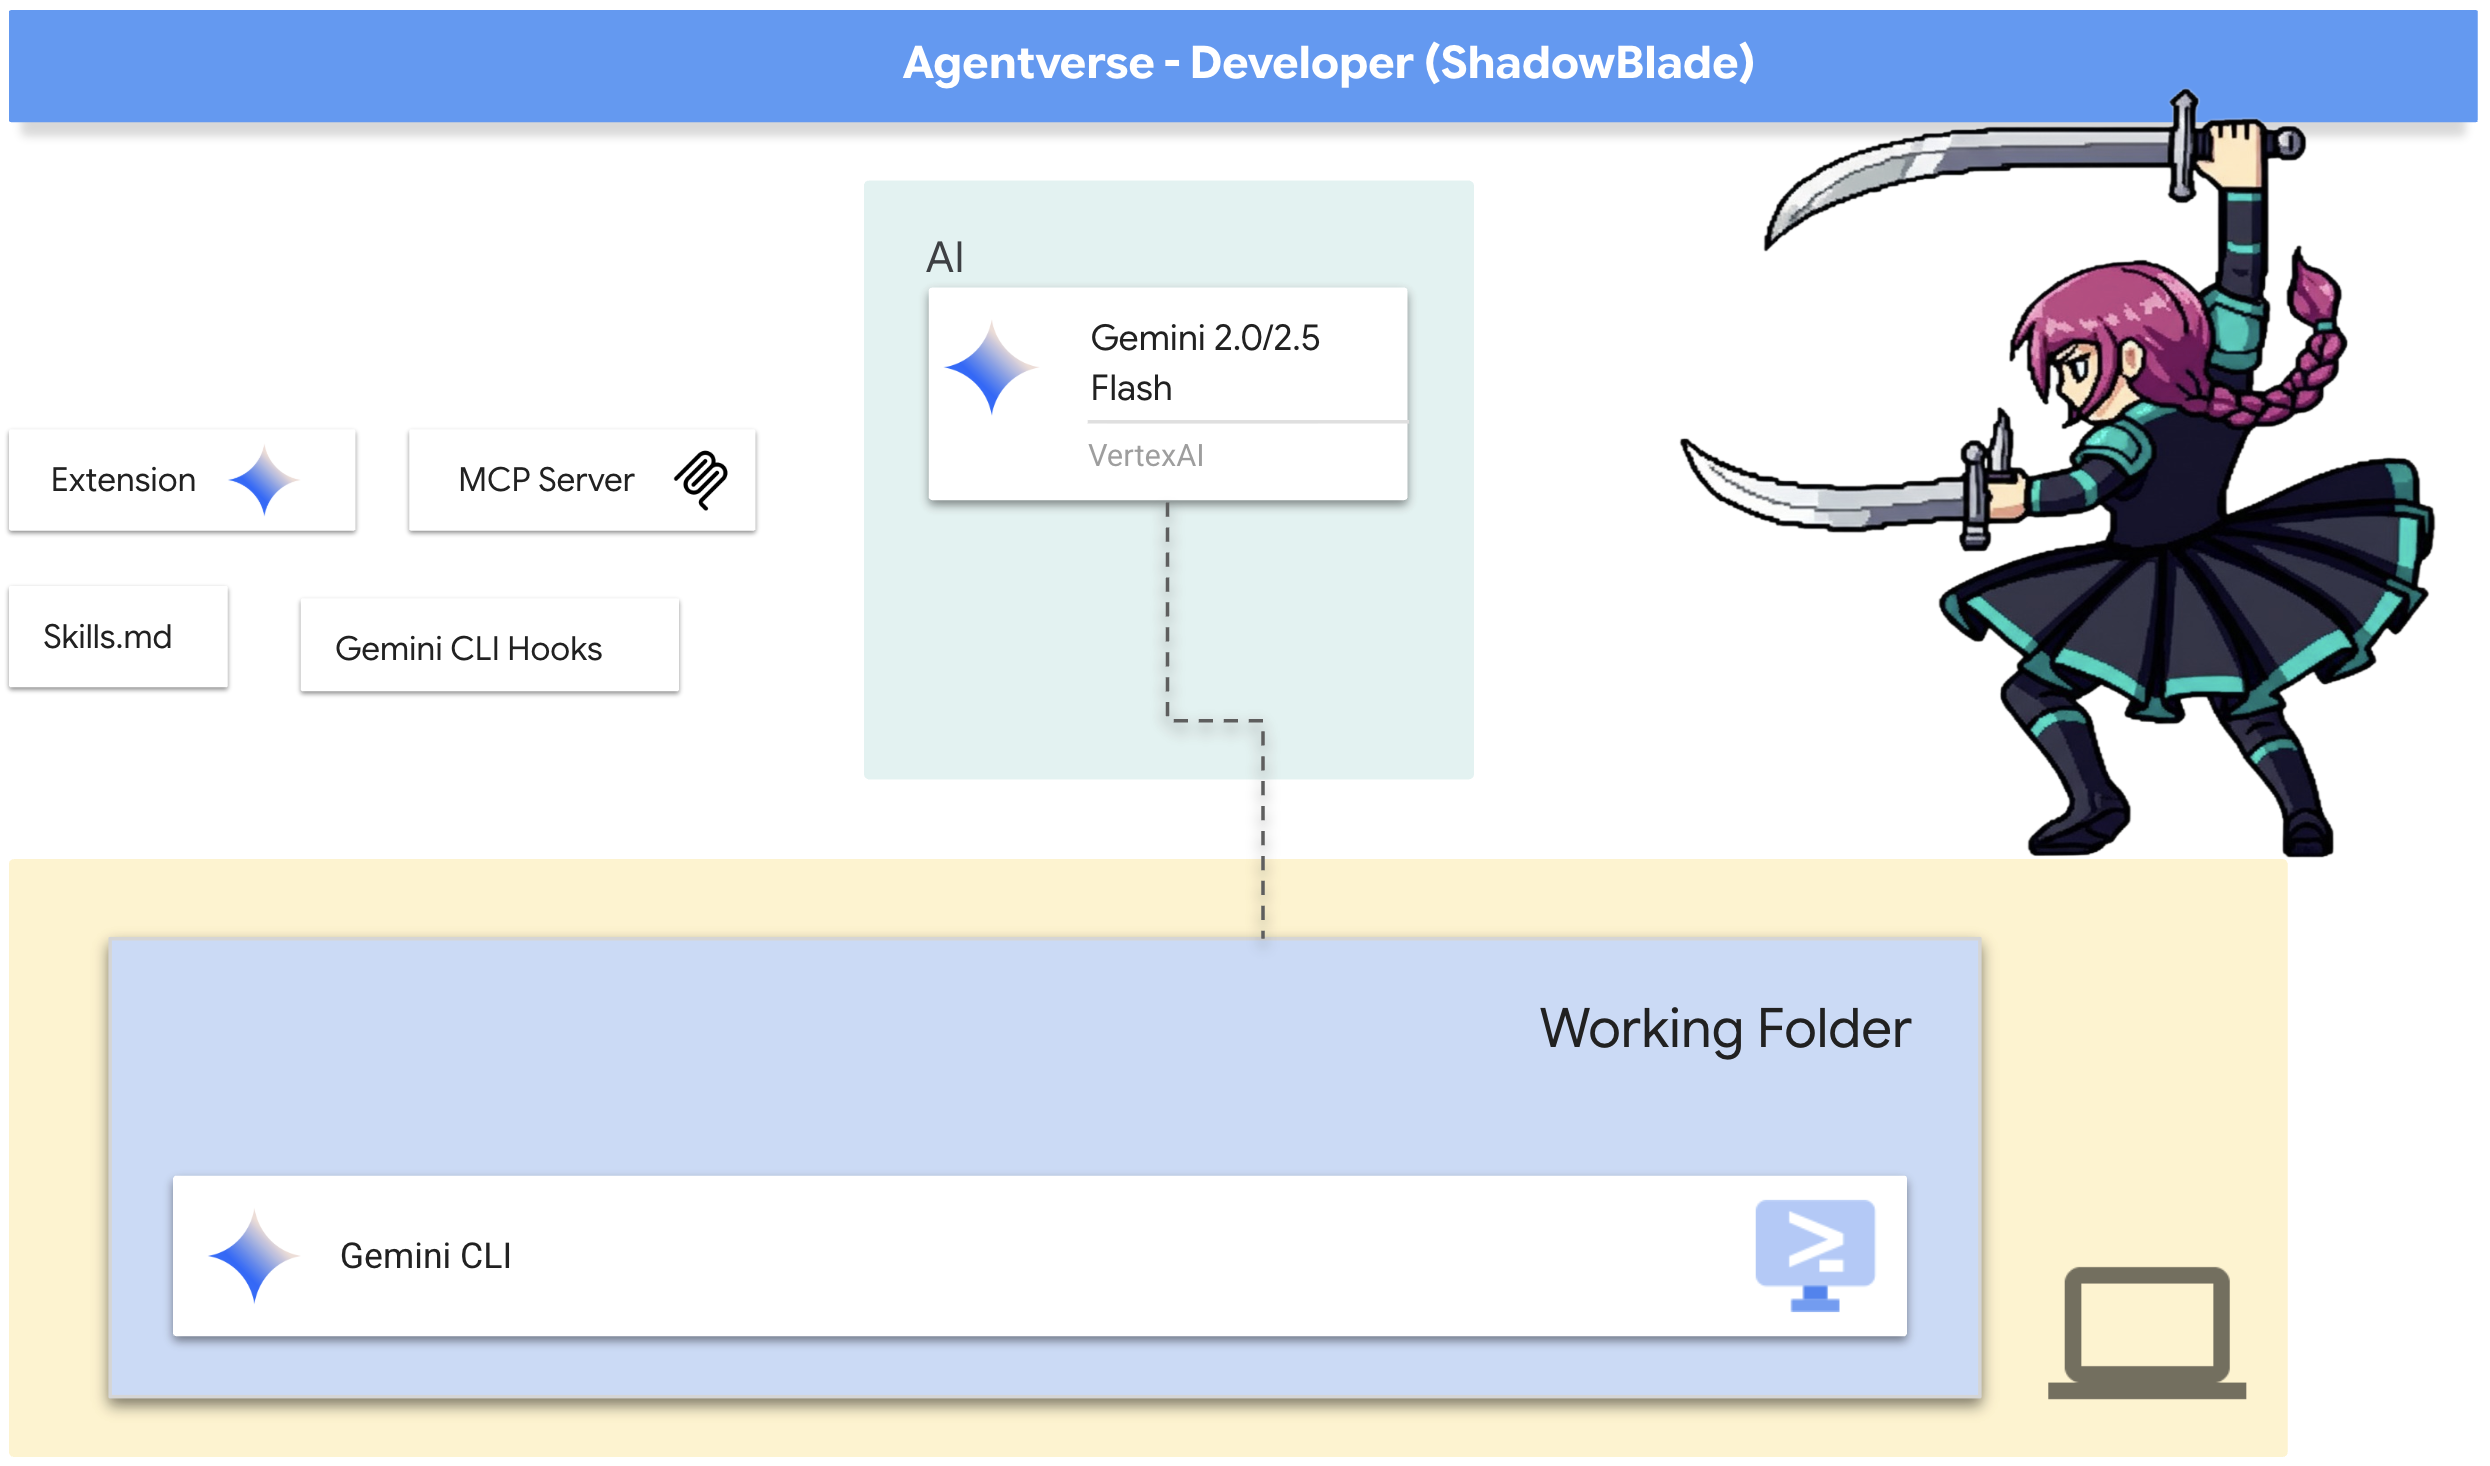The image size is (2490, 1466).
Task: Click the Skills.md box
Action: pyautogui.click(x=118, y=637)
